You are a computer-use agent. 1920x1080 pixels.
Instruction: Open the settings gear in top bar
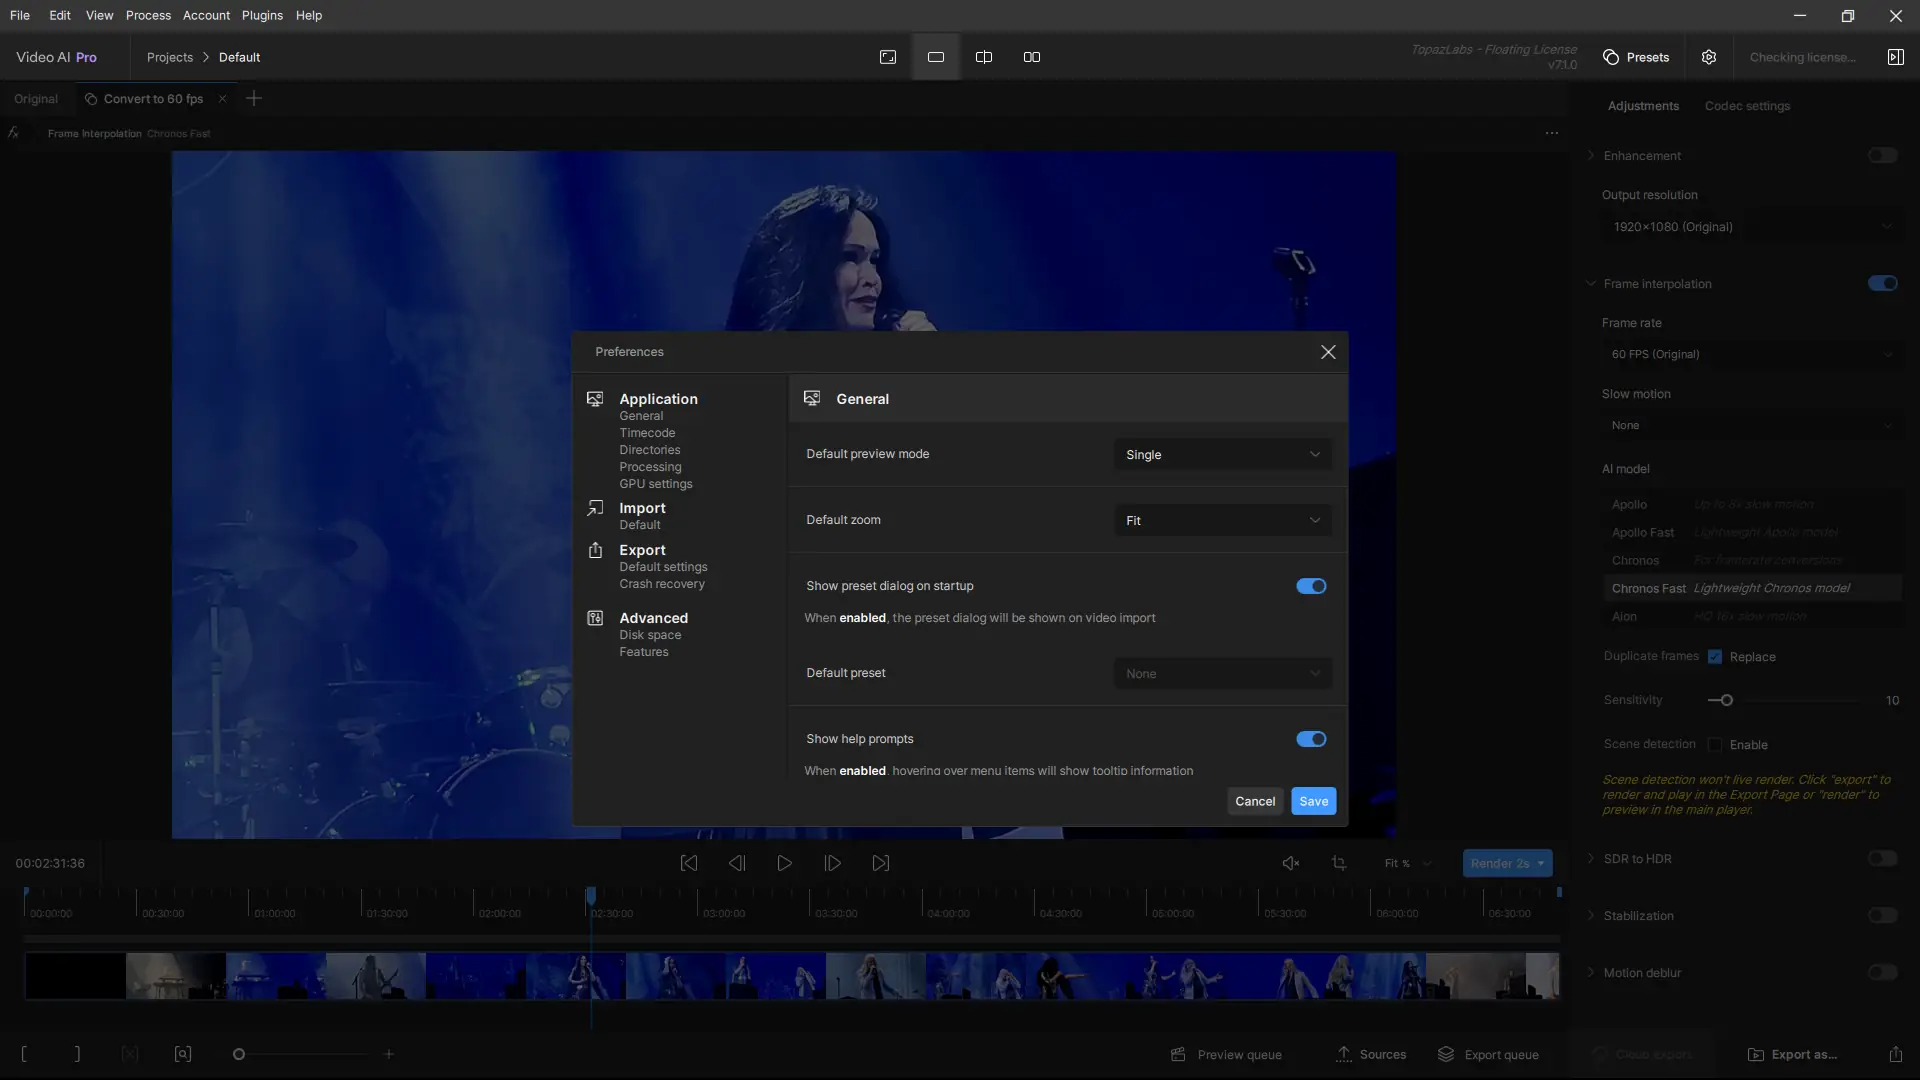1709,57
